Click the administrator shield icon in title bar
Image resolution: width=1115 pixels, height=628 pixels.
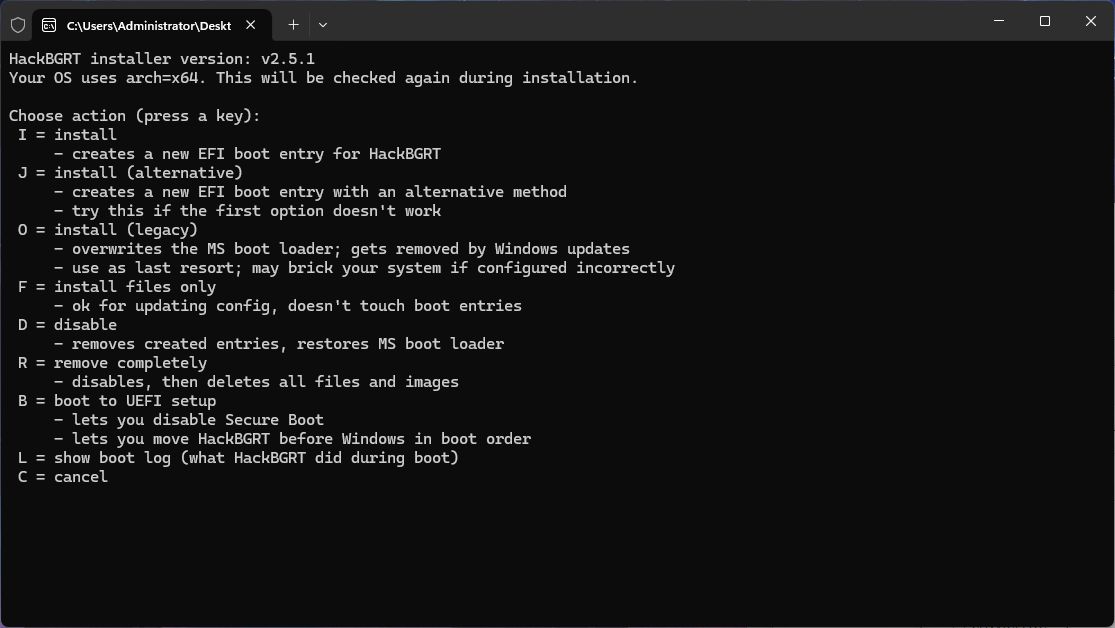pos(17,24)
